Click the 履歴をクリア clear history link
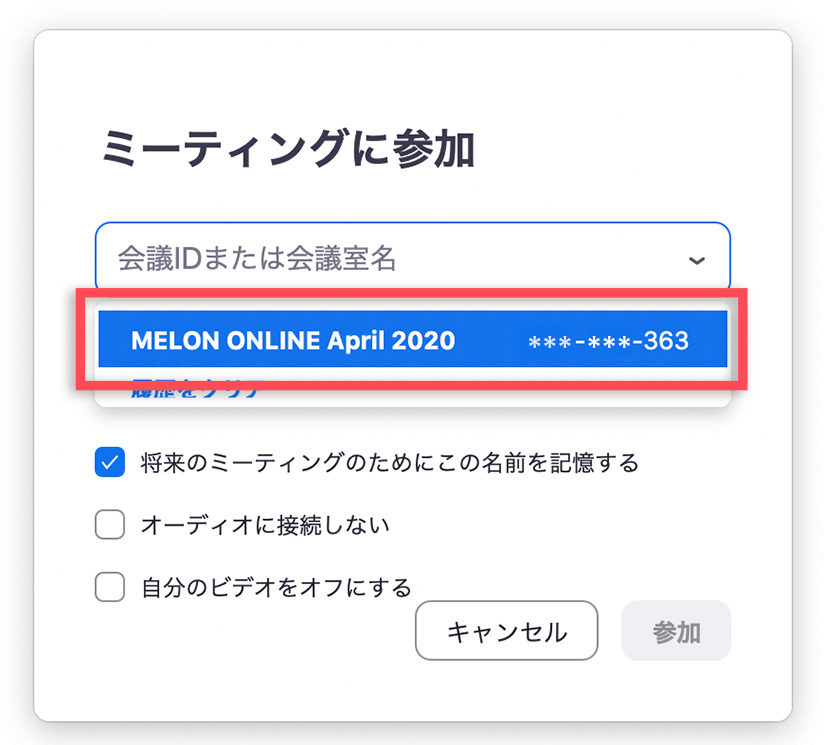This screenshot has width=824, height=745. tap(196, 391)
